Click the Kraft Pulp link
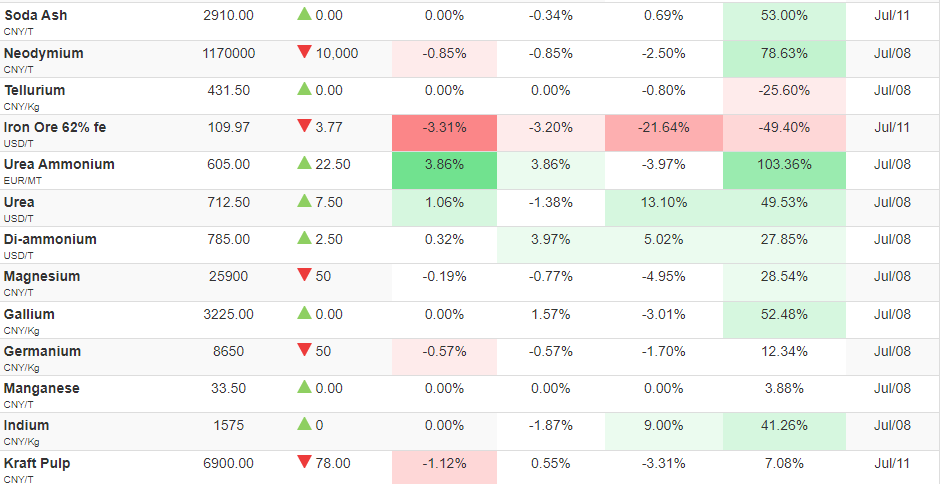940x484 pixels. [37, 464]
